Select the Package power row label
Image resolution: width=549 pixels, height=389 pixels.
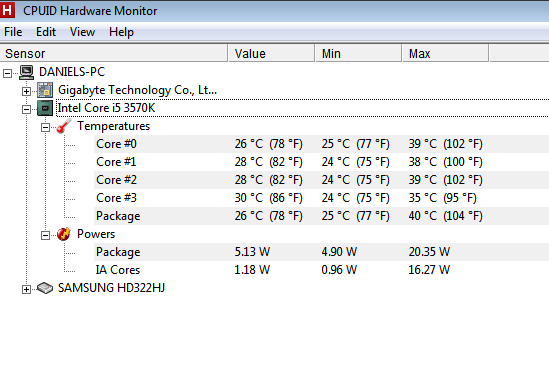[x=118, y=252]
